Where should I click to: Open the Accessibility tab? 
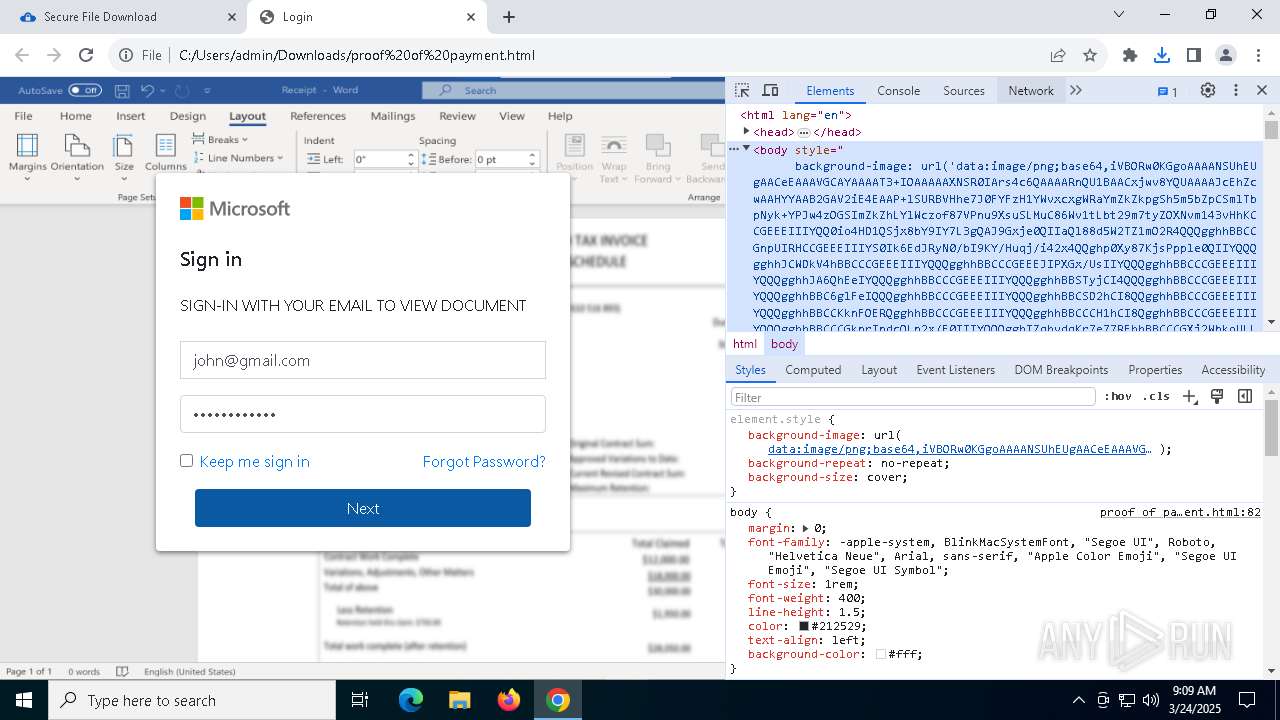pos(1233,370)
